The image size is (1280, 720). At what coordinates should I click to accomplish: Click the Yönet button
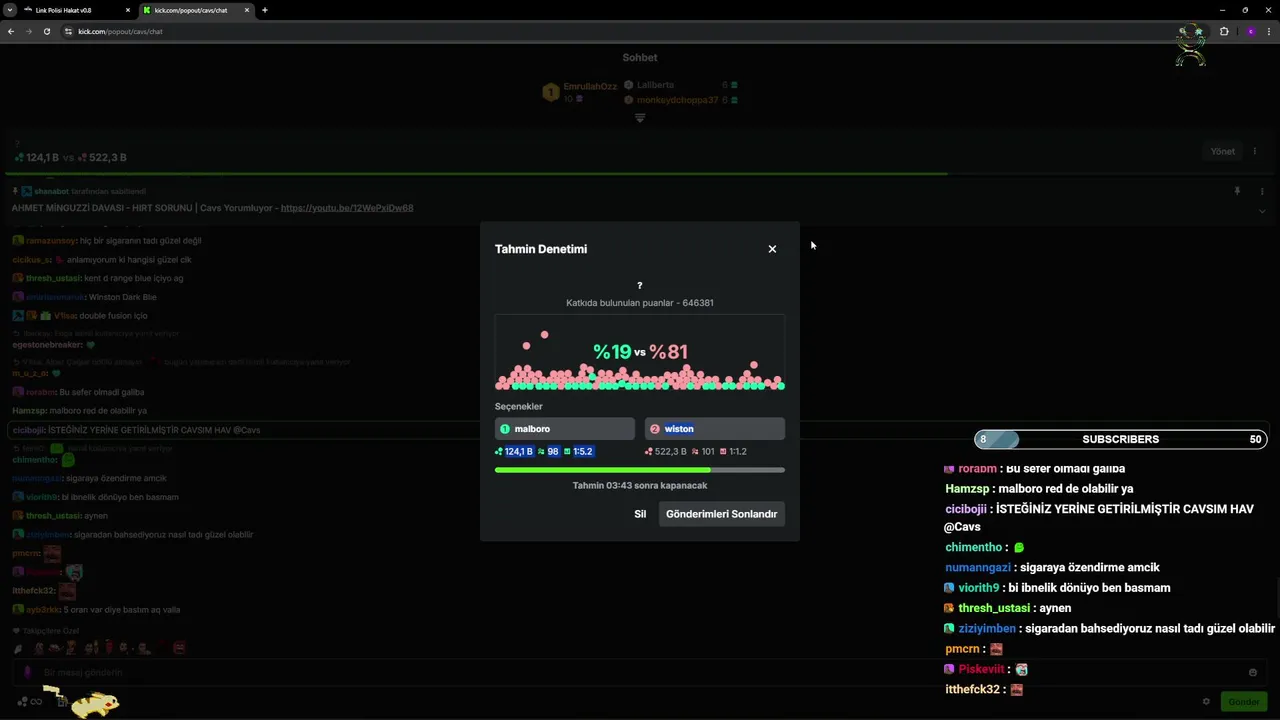pyautogui.click(x=1222, y=152)
